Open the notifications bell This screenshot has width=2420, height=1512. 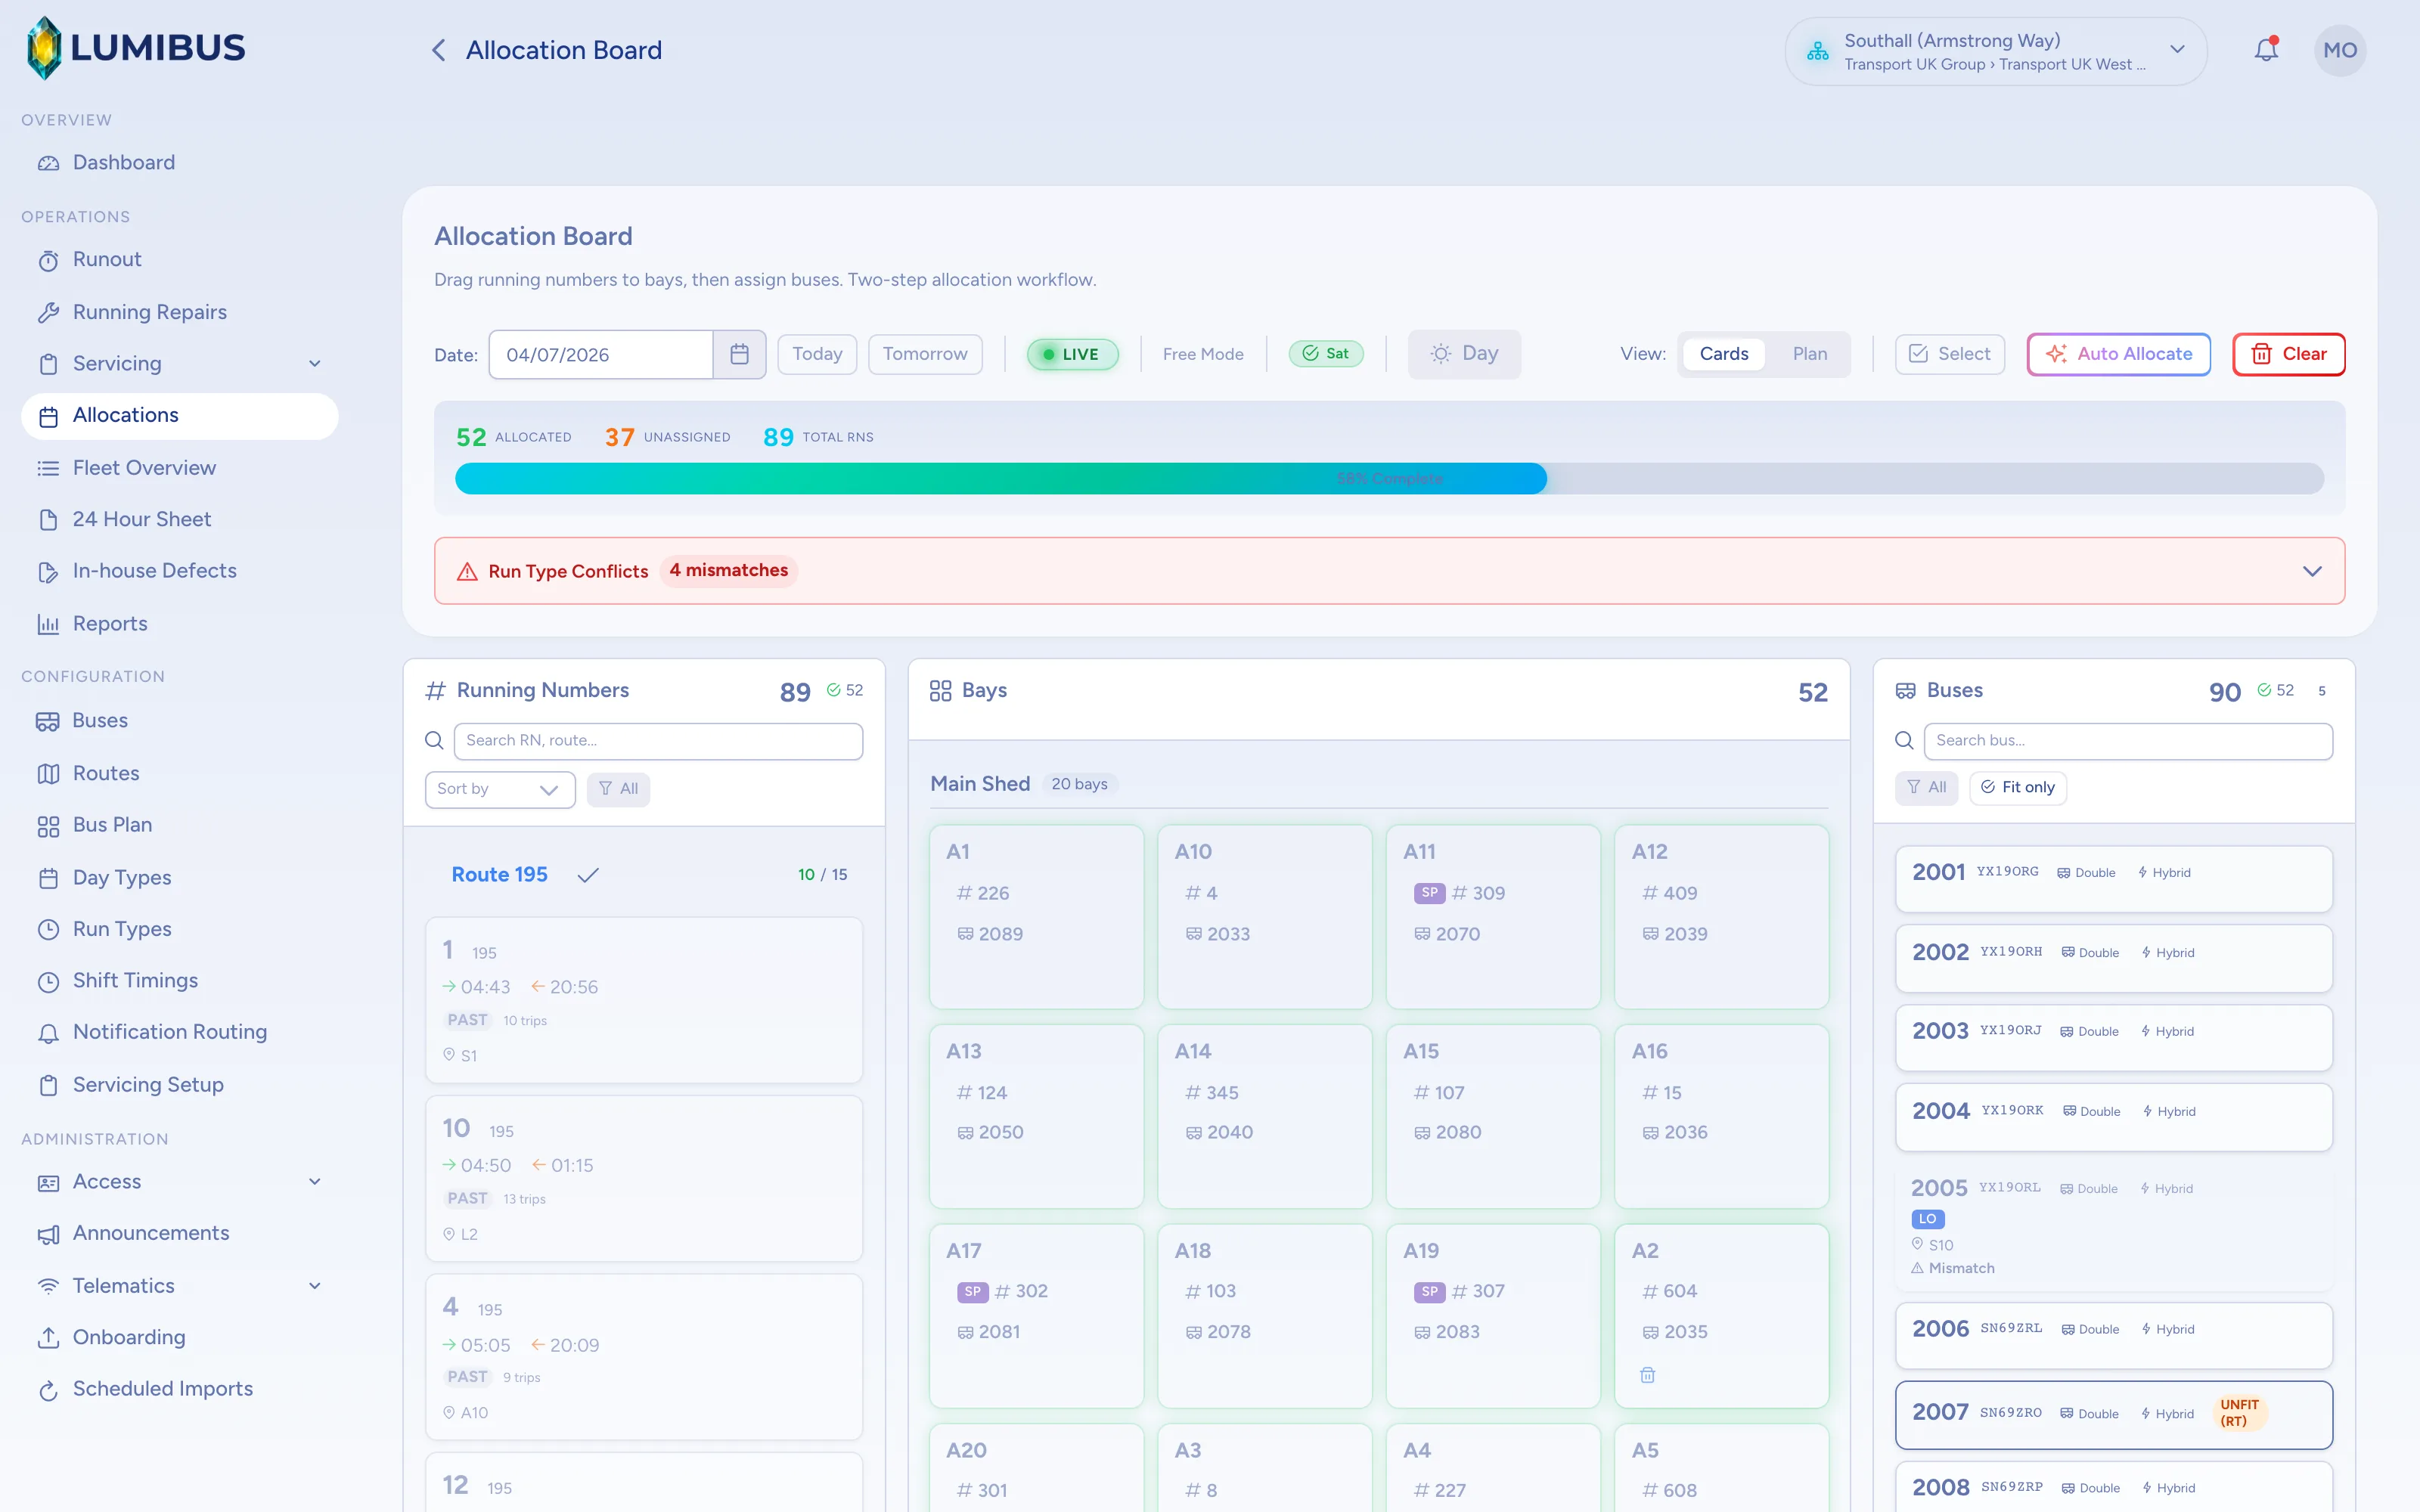click(x=2265, y=50)
